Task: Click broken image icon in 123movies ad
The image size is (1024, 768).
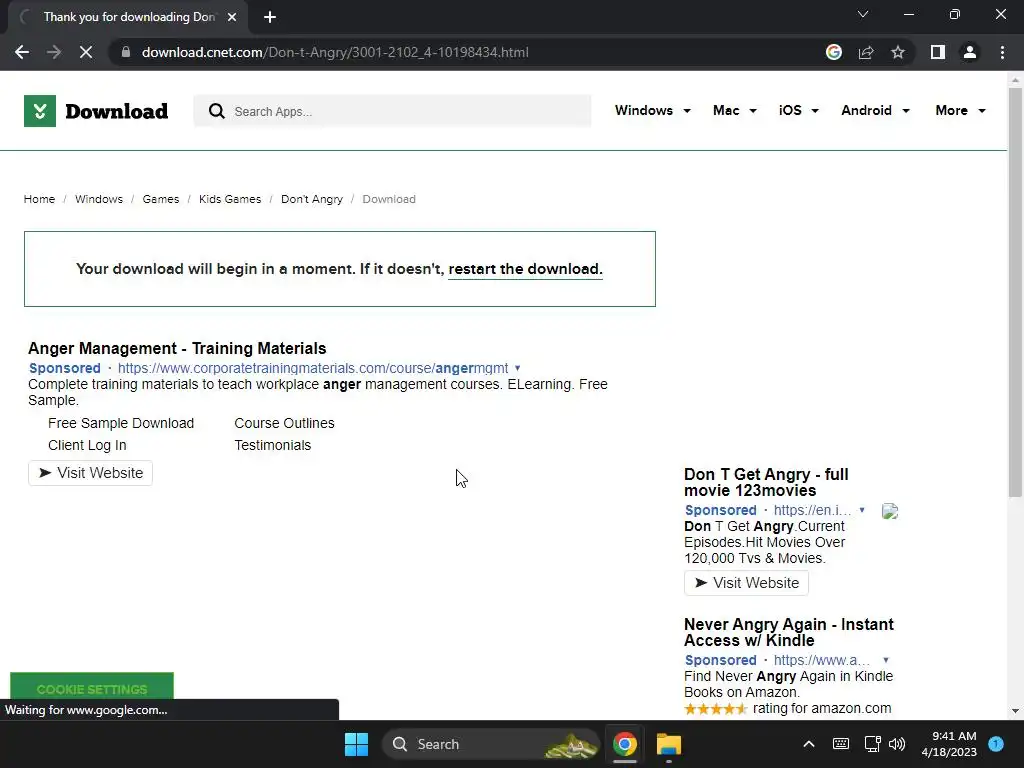Action: coord(889,511)
